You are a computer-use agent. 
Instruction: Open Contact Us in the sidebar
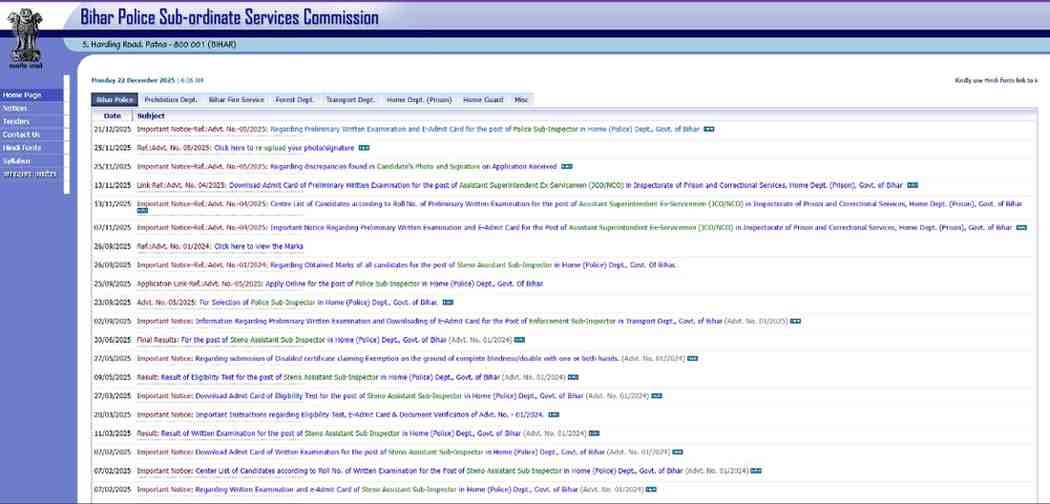21,134
